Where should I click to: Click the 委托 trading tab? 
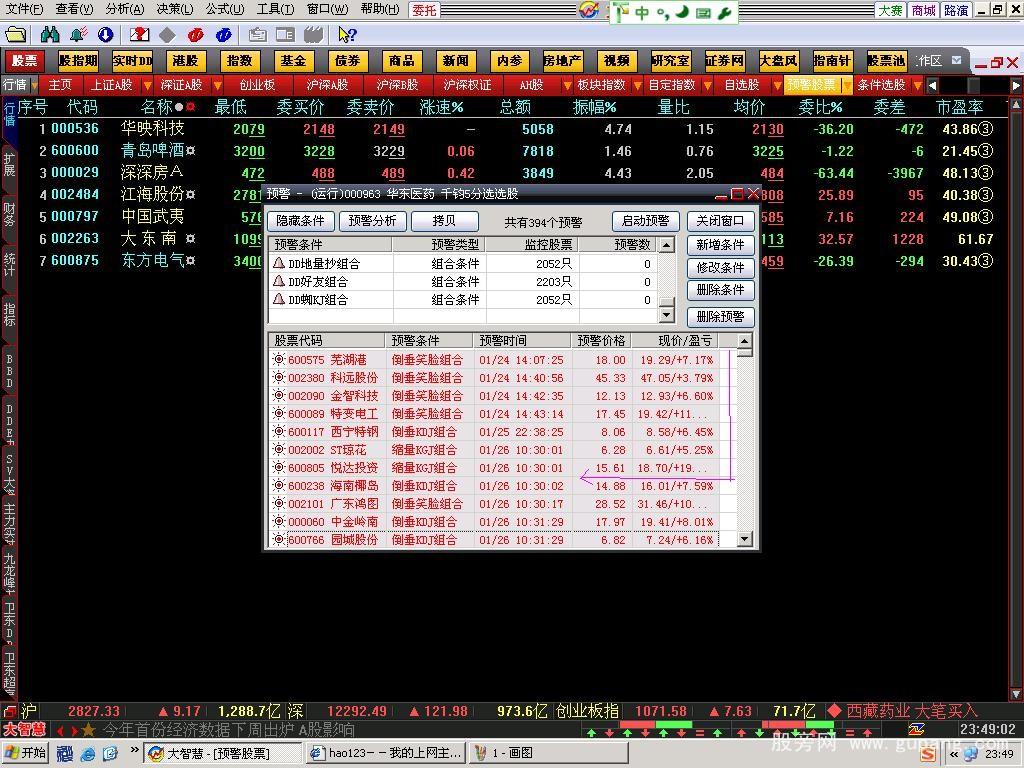[424, 10]
